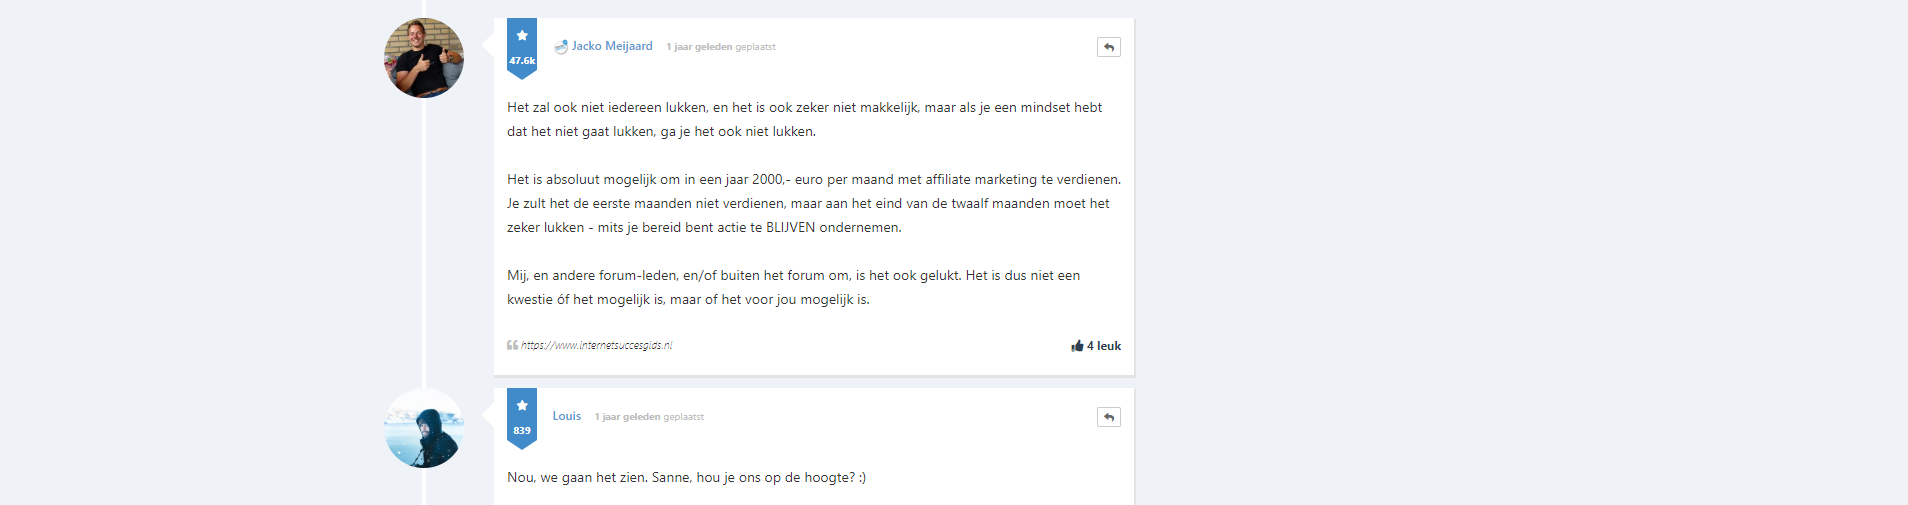Visit the internetsuccesgids.nl signature link
This screenshot has width=1908, height=505.
pyautogui.click(x=597, y=345)
